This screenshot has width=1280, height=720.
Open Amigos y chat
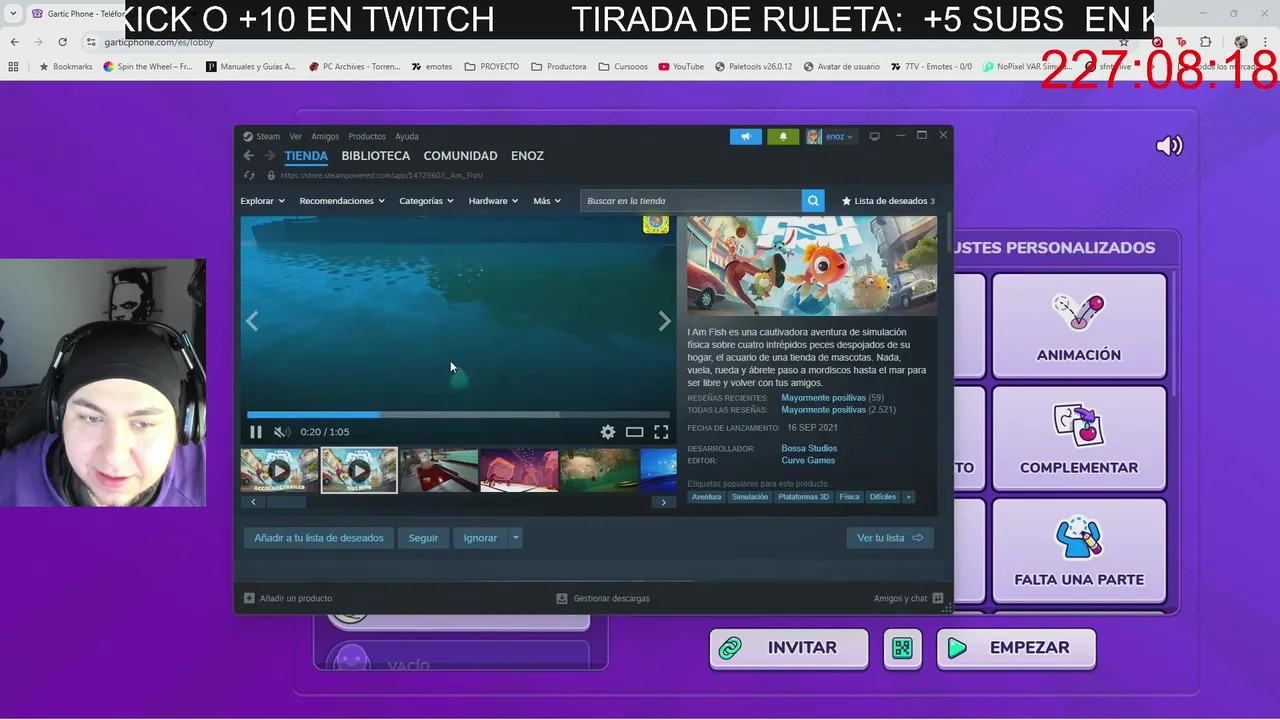pyautogui.click(x=909, y=598)
